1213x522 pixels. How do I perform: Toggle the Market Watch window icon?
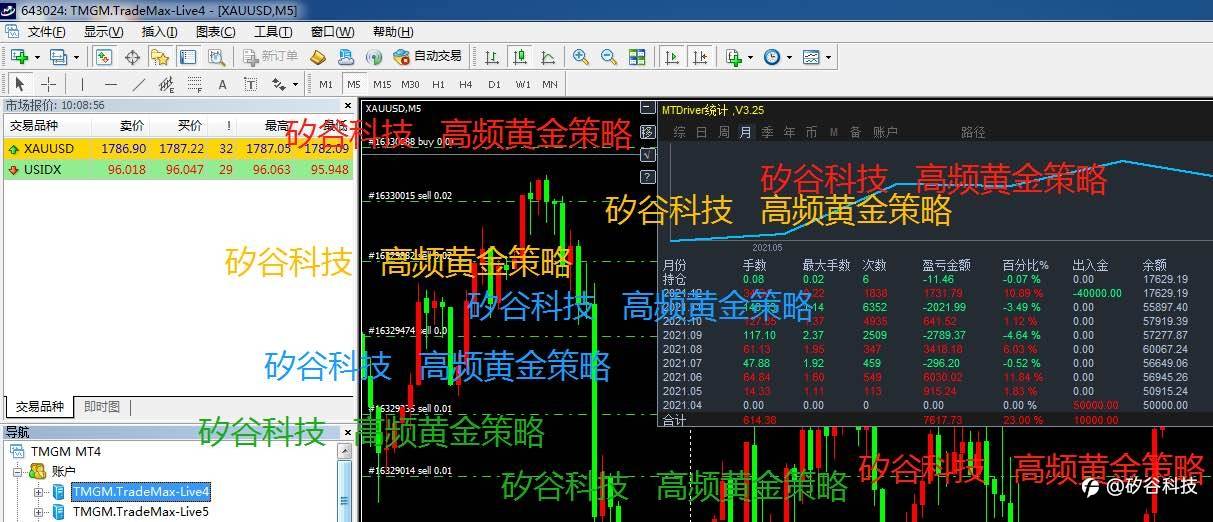click(x=103, y=57)
